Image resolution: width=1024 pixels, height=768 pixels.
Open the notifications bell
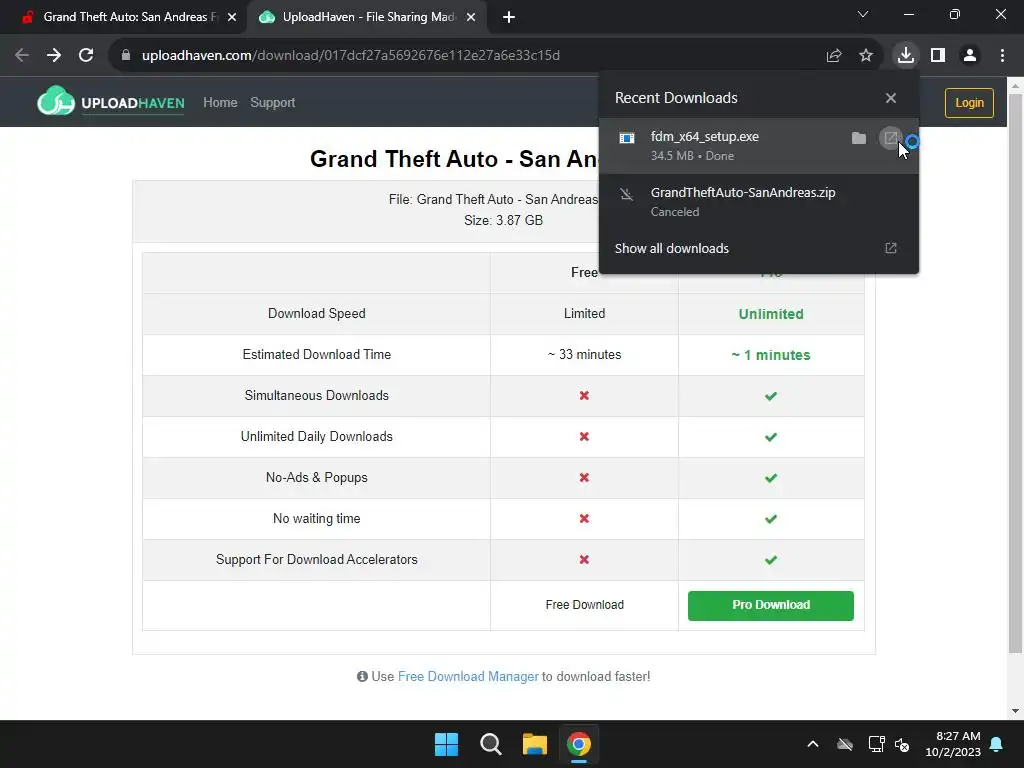pos(997,744)
